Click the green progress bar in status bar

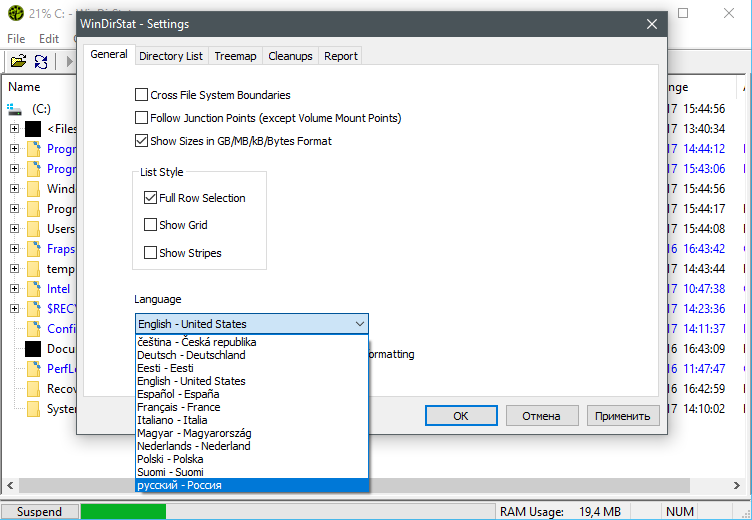click(123, 512)
